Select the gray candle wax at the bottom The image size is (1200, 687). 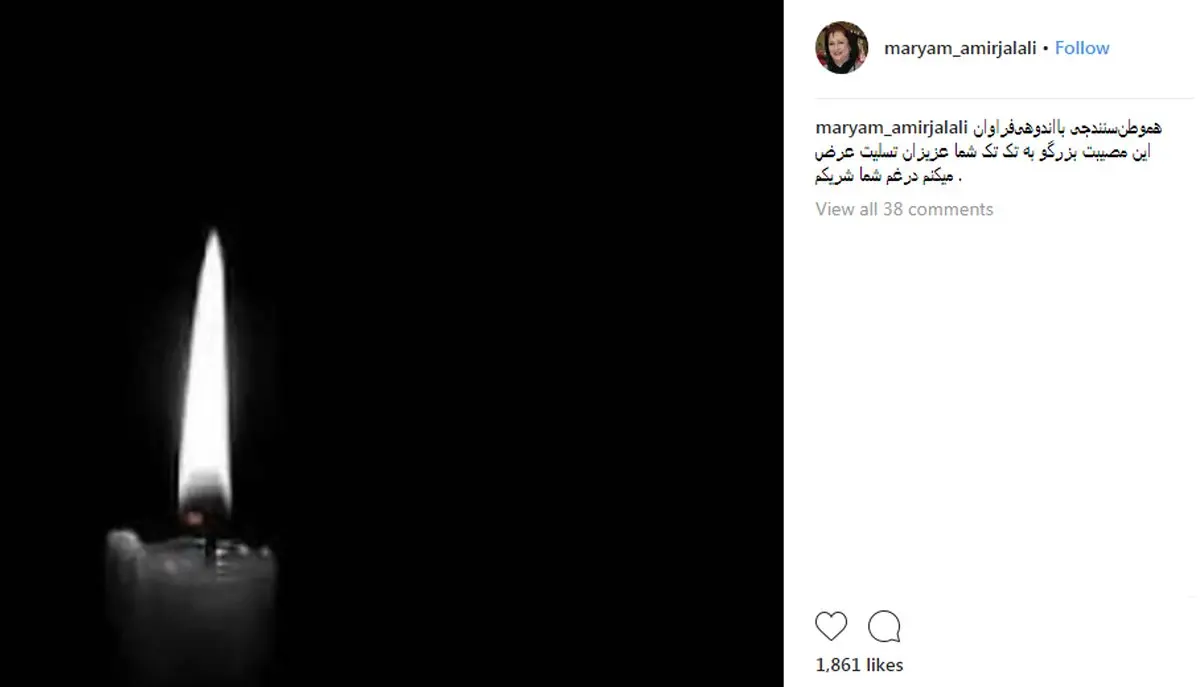tap(189, 605)
